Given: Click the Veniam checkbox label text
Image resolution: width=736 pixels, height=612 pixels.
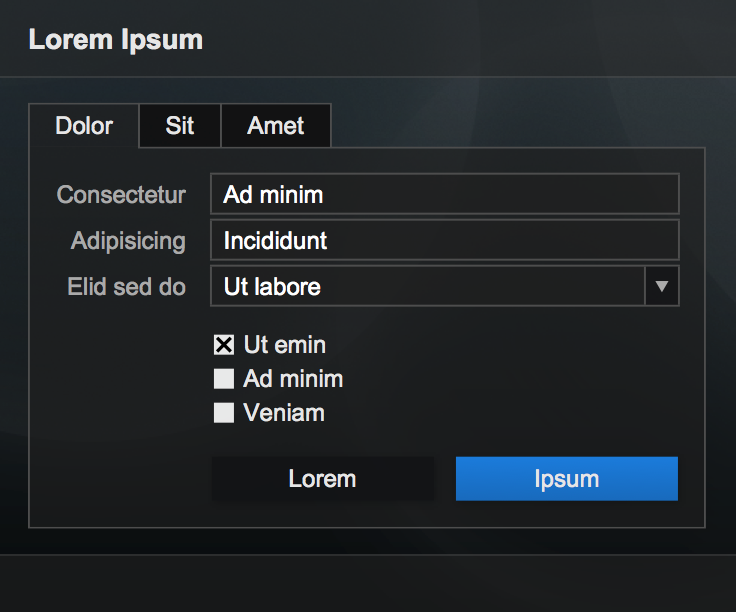Looking at the screenshot, I should coord(284,413).
